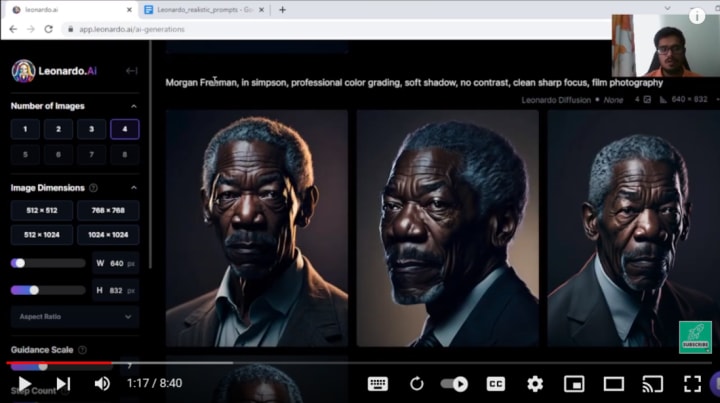The width and height of the screenshot is (720, 403).
Task: Choose 768 × 768 dimensions
Action: tap(108, 210)
